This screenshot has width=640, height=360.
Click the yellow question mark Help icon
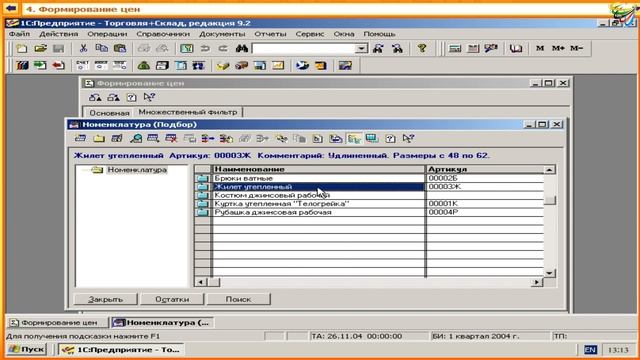(422, 49)
